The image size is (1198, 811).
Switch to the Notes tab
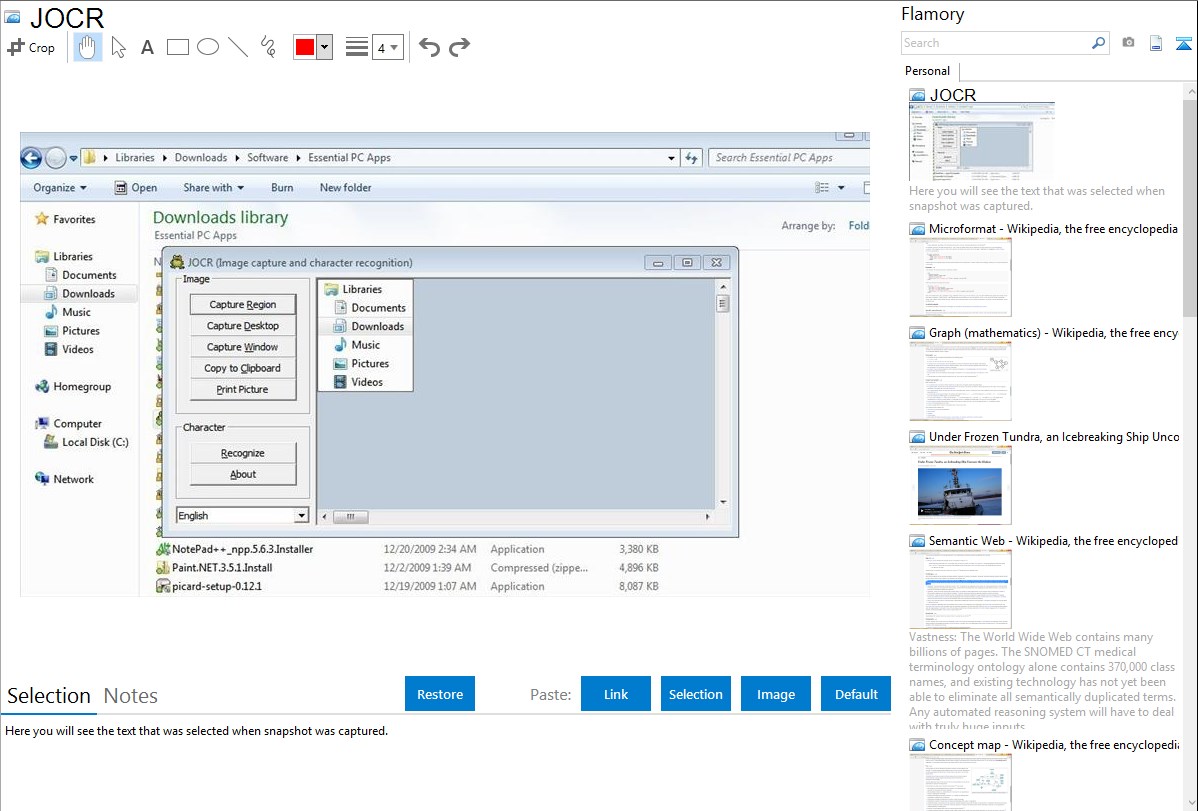pyautogui.click(x=131, y=696)
